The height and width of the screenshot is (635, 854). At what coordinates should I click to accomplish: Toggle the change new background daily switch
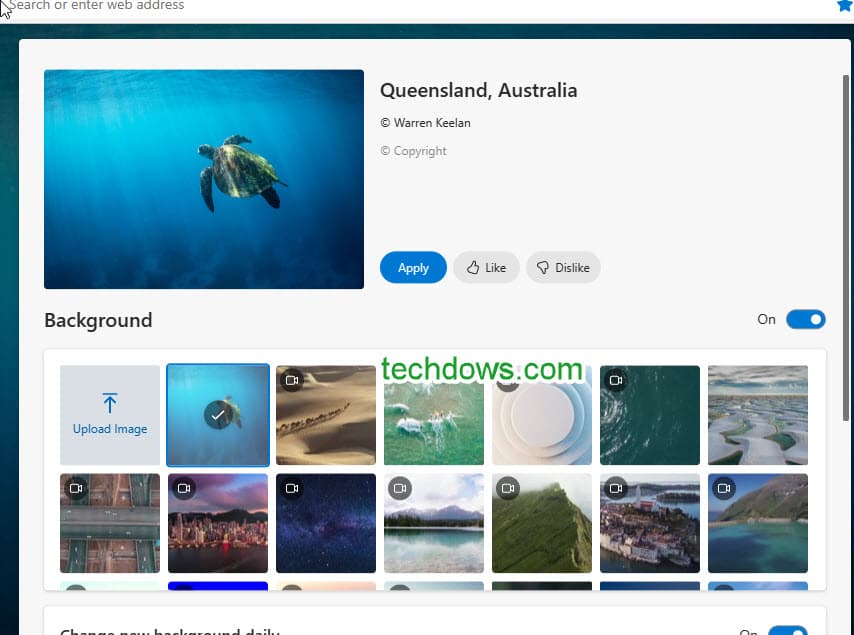point(787,630)
